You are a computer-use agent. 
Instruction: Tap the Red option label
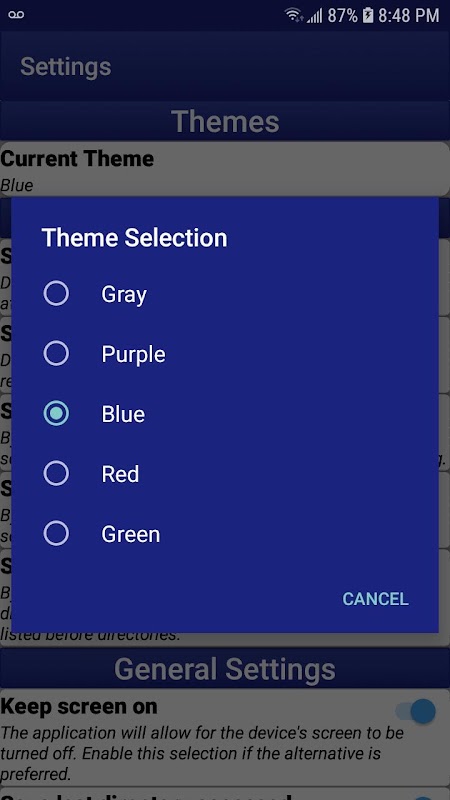[x=120, y=474]
